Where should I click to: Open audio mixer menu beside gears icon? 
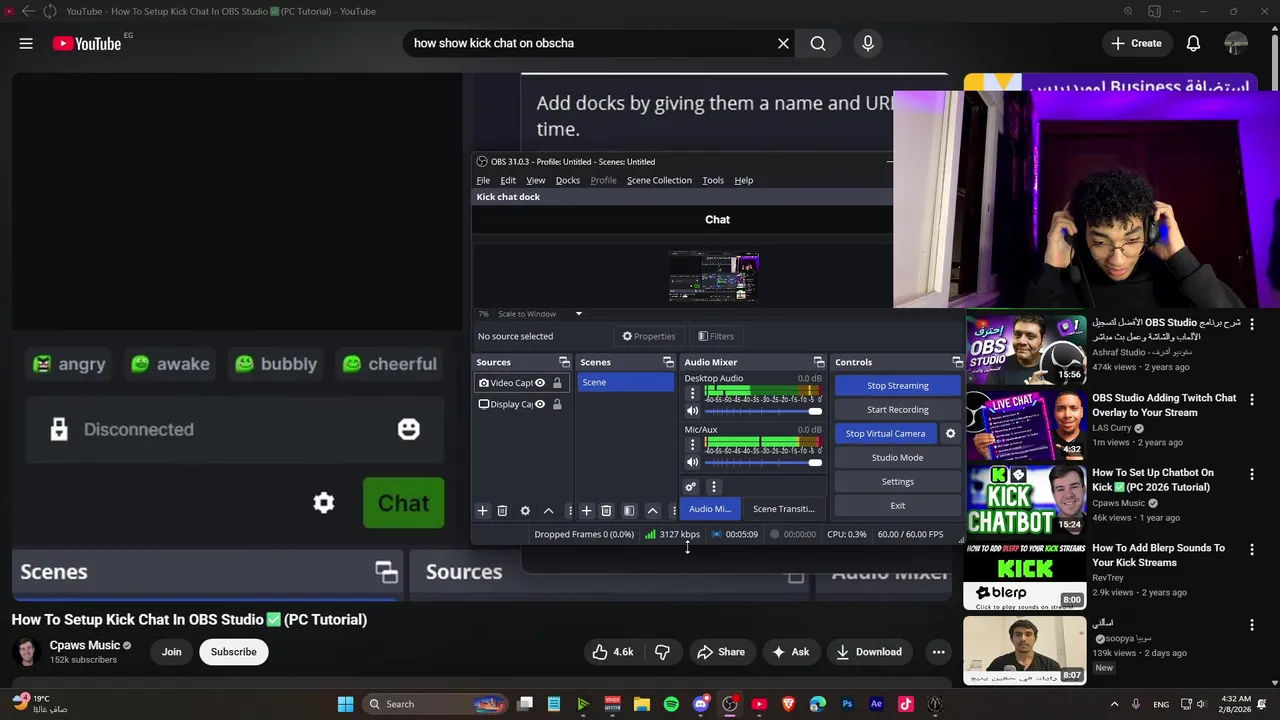(x=713, y=487)
